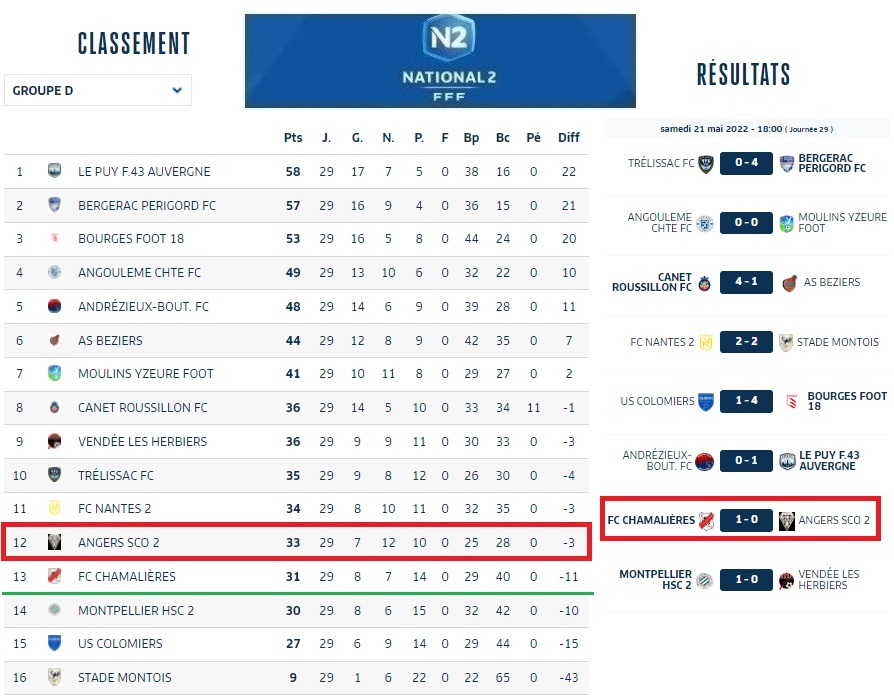Click the National 2 FFF banner
894x697 pixels.
pos(440,60)
